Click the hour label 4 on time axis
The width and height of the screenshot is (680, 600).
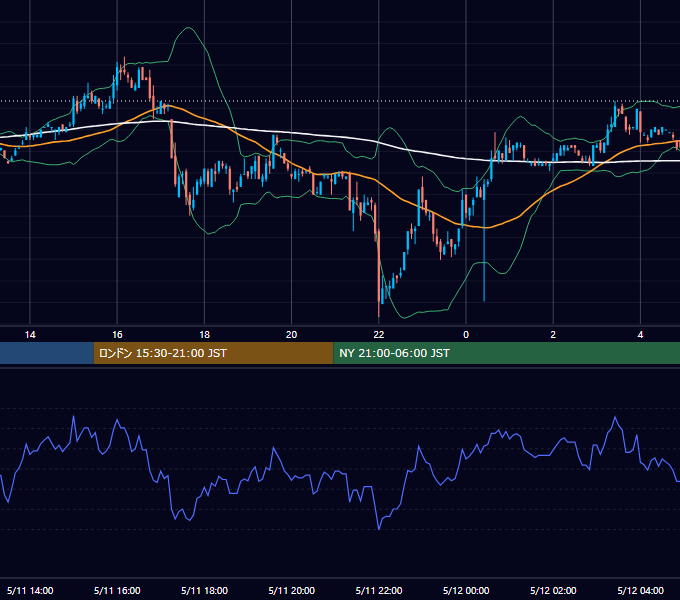640,335
